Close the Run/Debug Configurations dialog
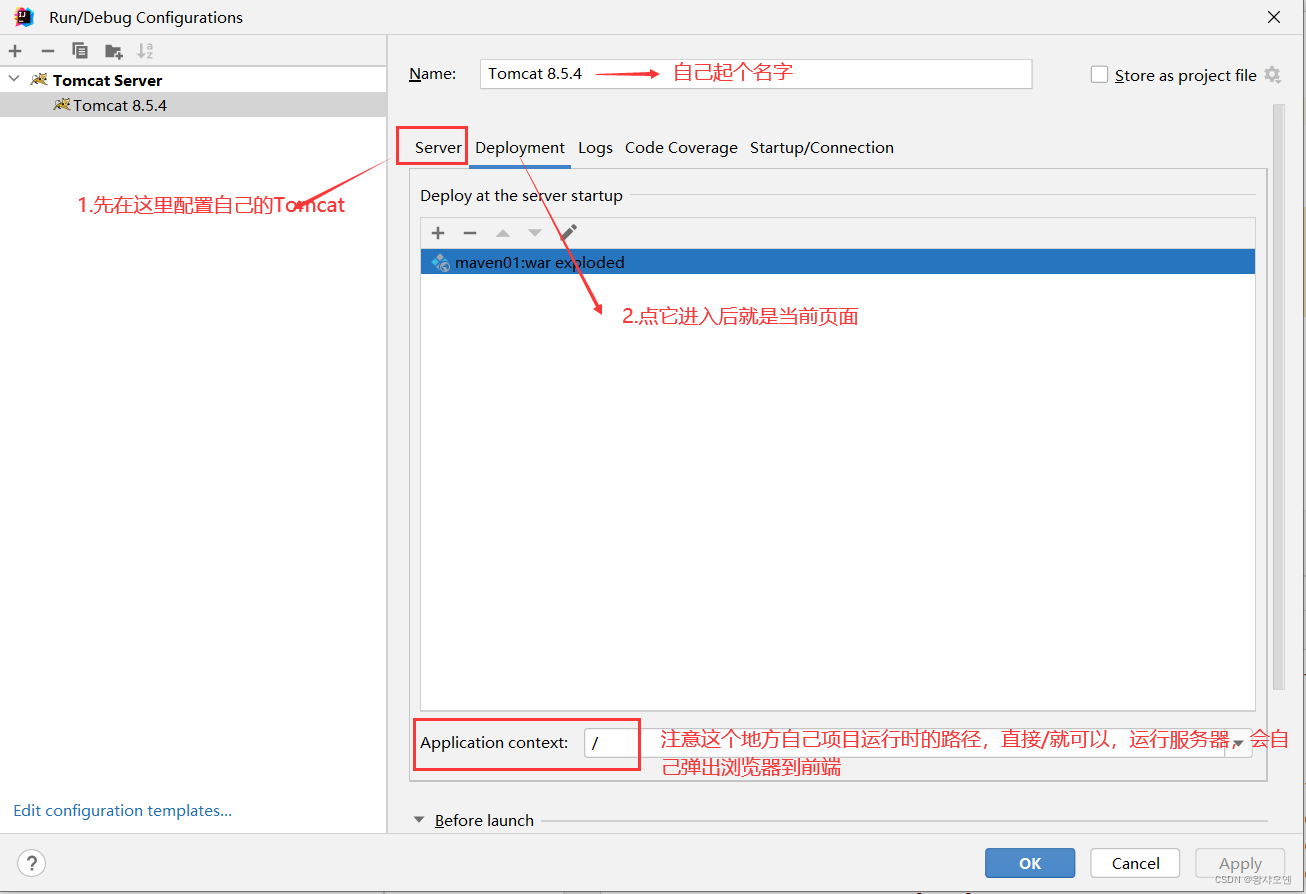This screenshot has height=894, width=1306. click(x=1274, y=17)
